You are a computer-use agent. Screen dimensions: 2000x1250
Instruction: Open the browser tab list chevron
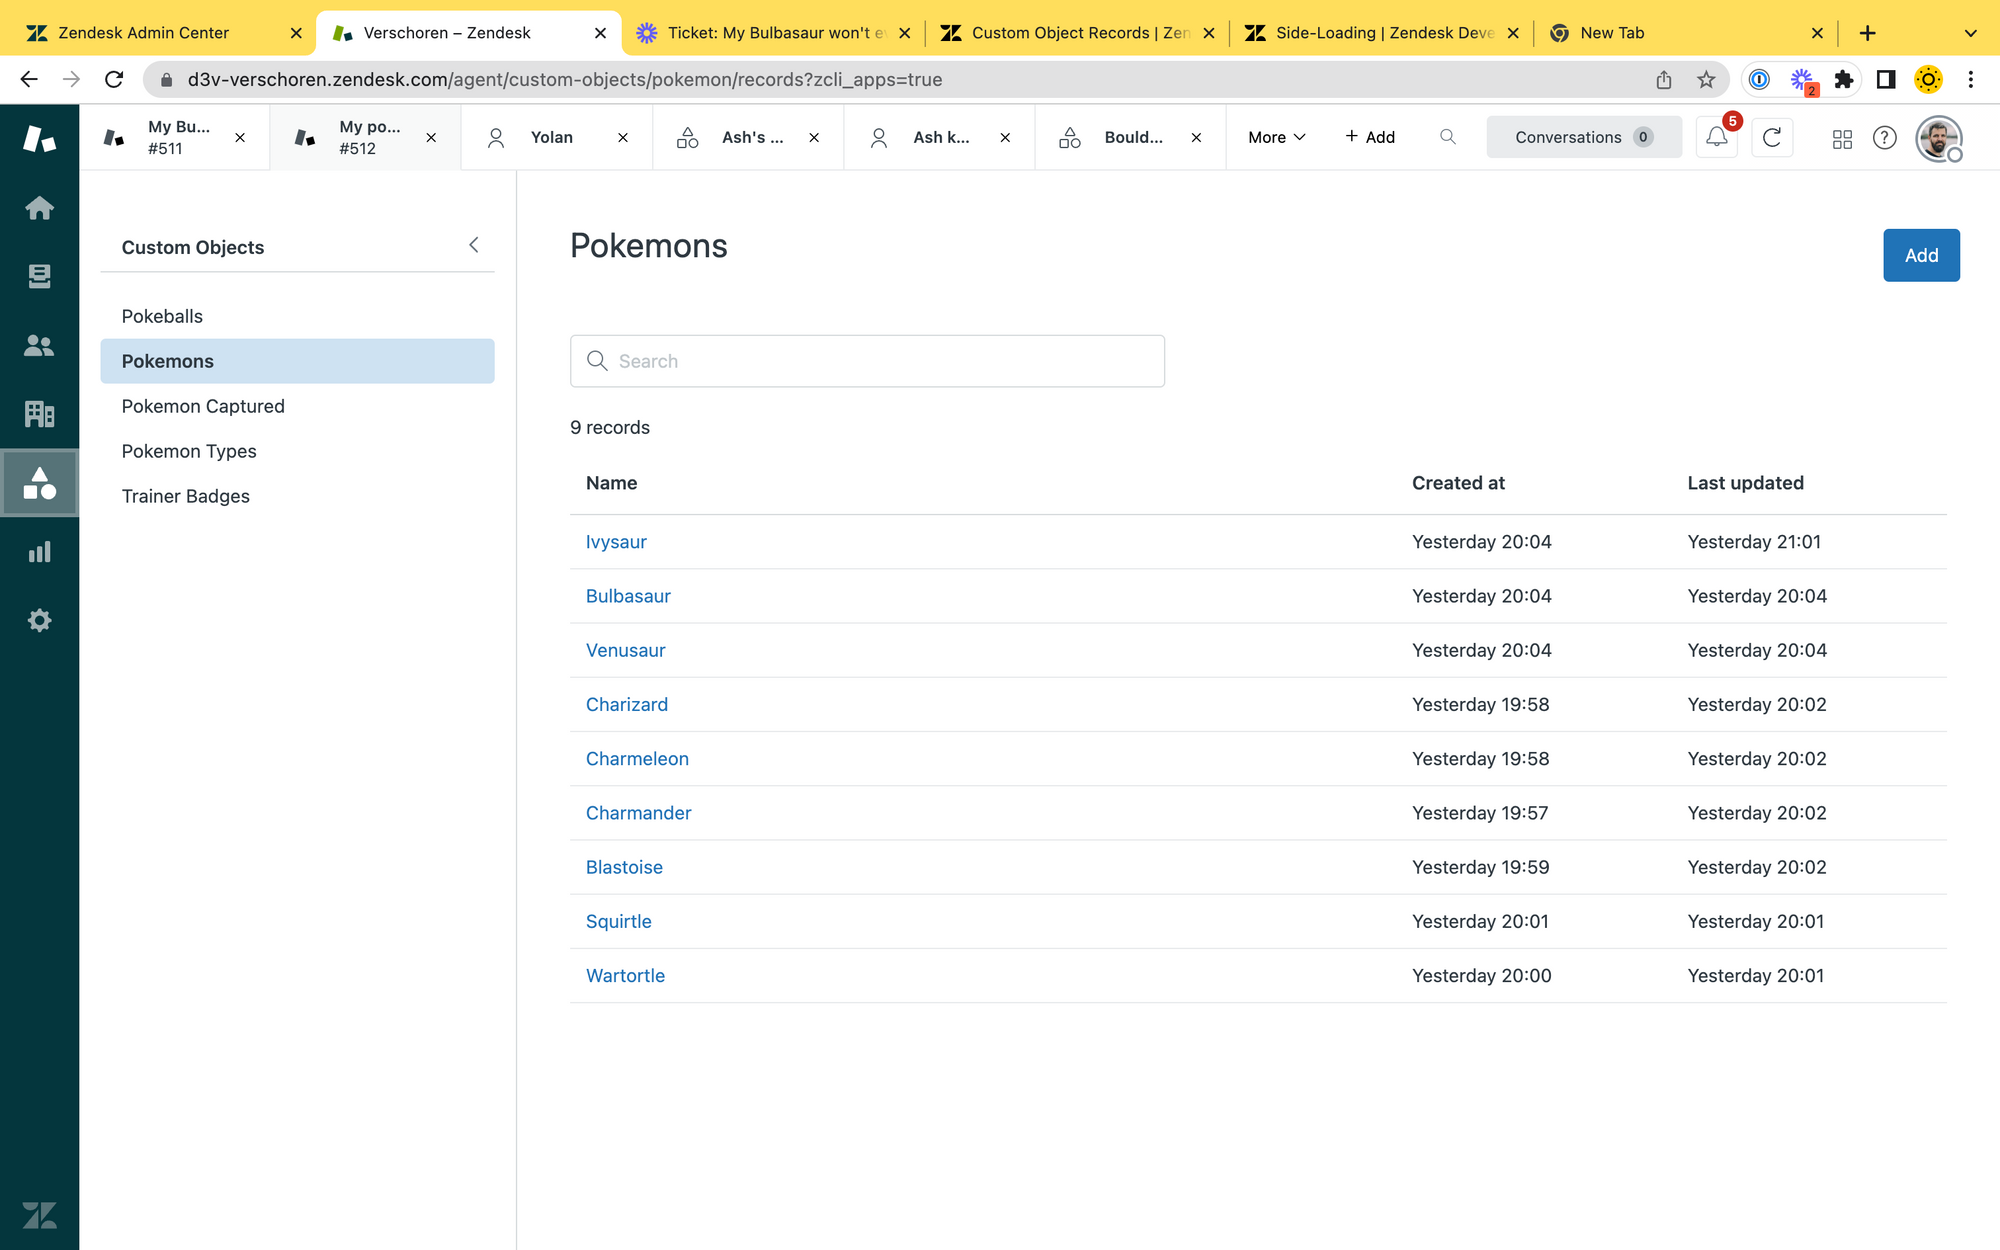click(1970, 33)
